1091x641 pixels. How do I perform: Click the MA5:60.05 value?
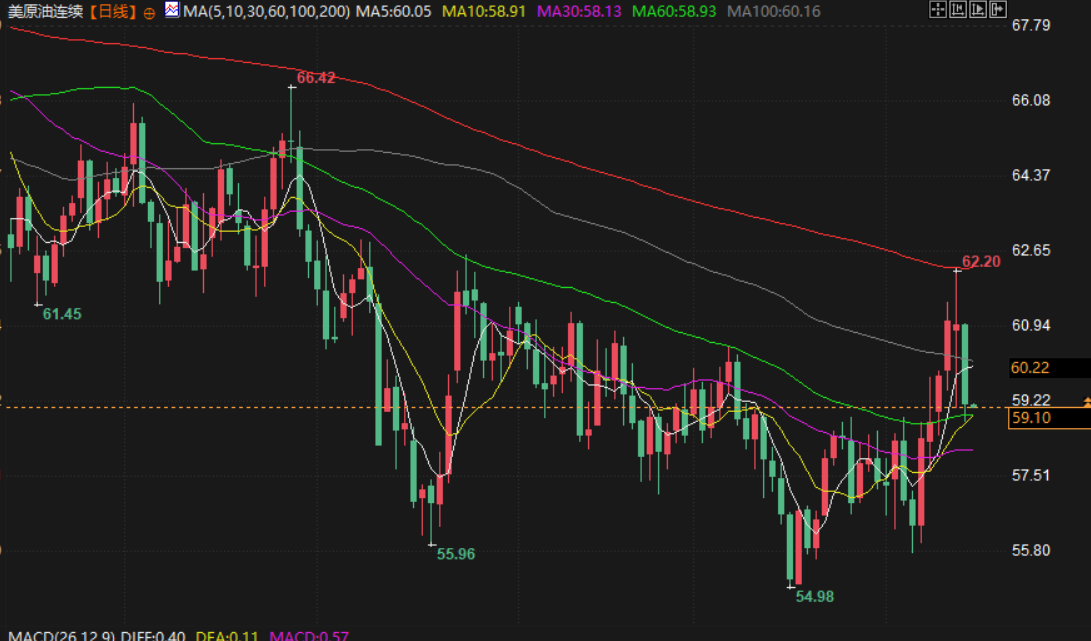click(x=393, y=11)
